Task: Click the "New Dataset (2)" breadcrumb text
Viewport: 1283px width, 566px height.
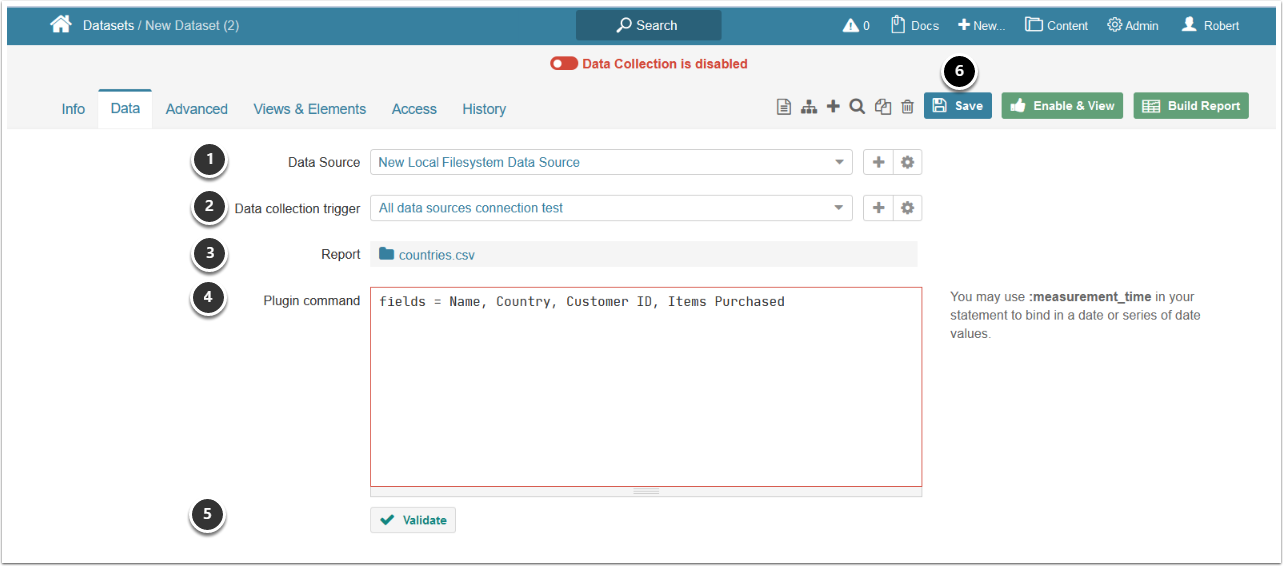Action: pos(192,25)
